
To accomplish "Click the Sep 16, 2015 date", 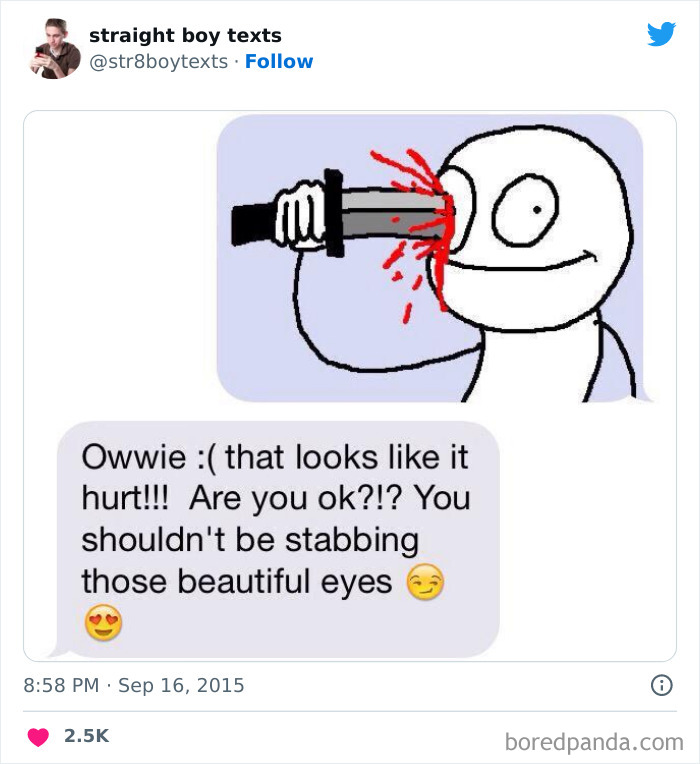I will pos(181,686).
